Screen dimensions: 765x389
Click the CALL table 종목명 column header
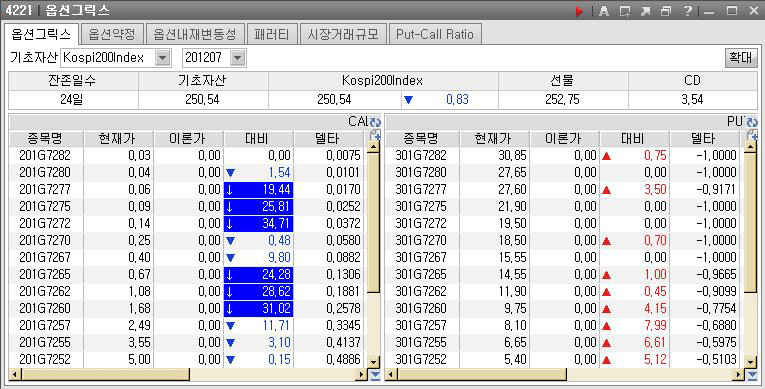(46, 139)
